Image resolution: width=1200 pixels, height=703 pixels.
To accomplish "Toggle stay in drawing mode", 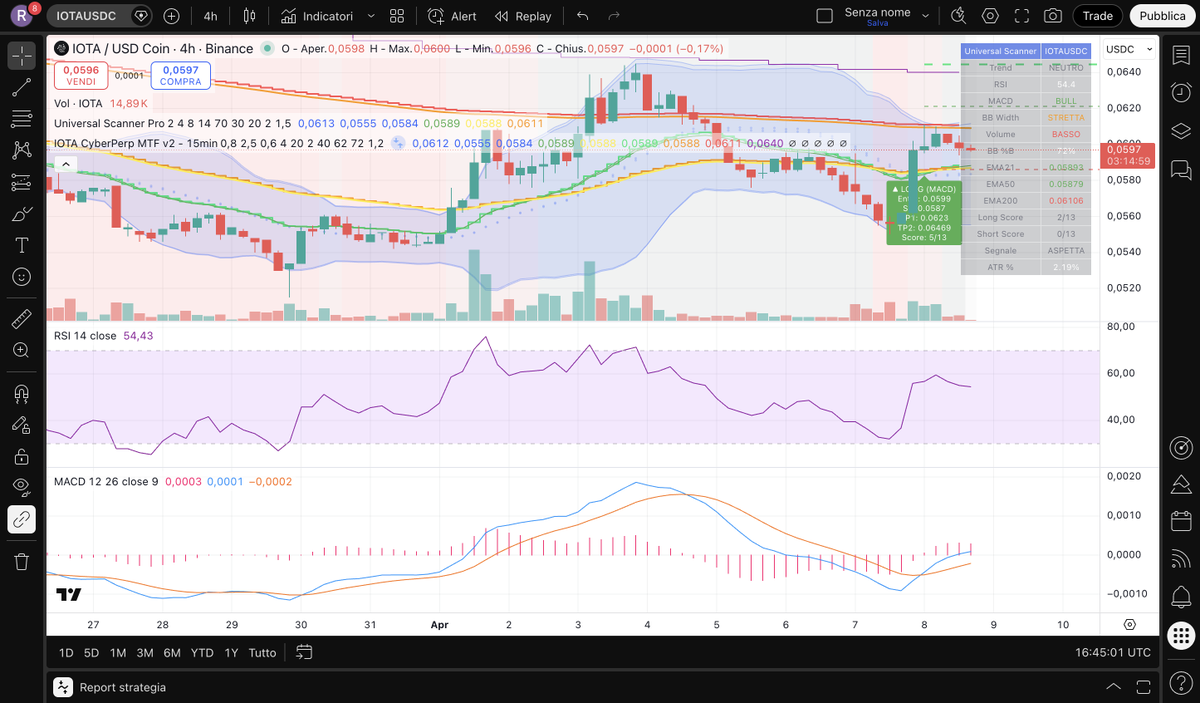I will tap(21, 424).
